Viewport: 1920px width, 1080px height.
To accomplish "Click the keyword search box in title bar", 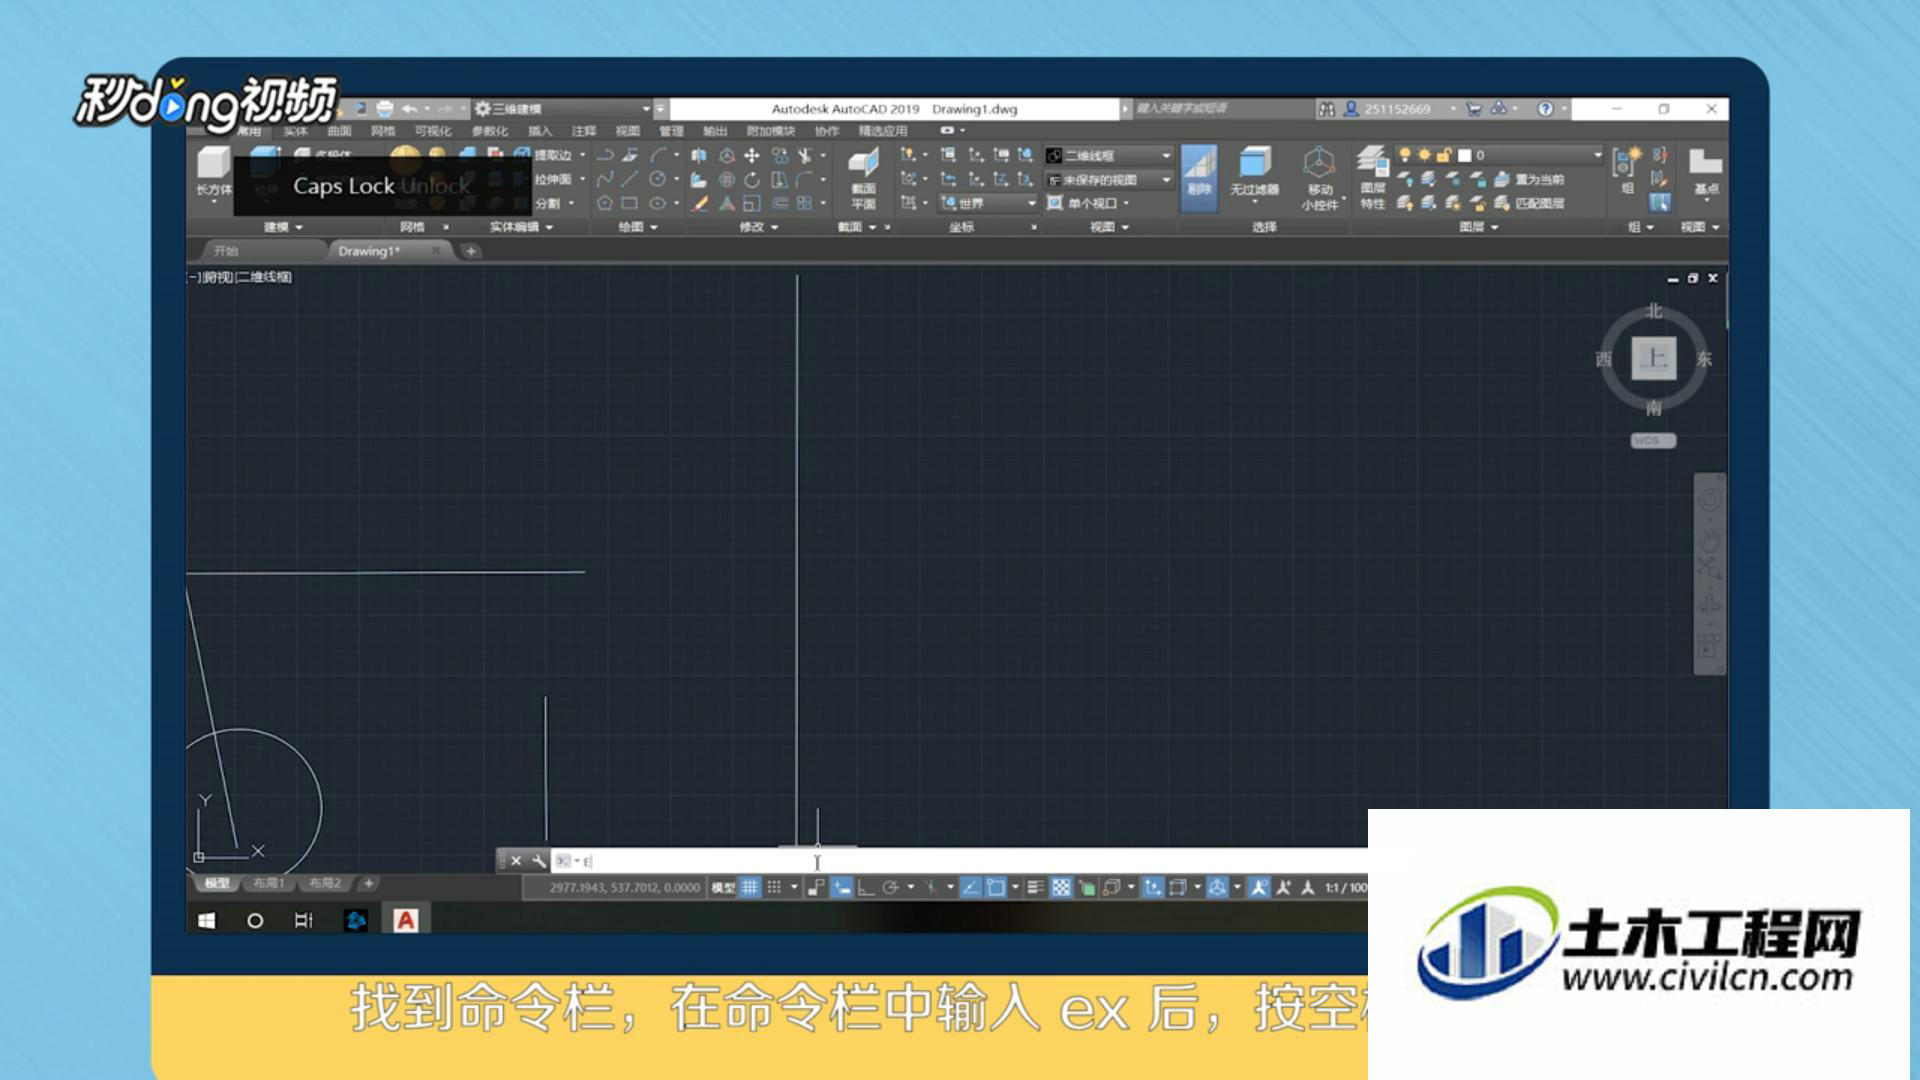I will 1222,109.
